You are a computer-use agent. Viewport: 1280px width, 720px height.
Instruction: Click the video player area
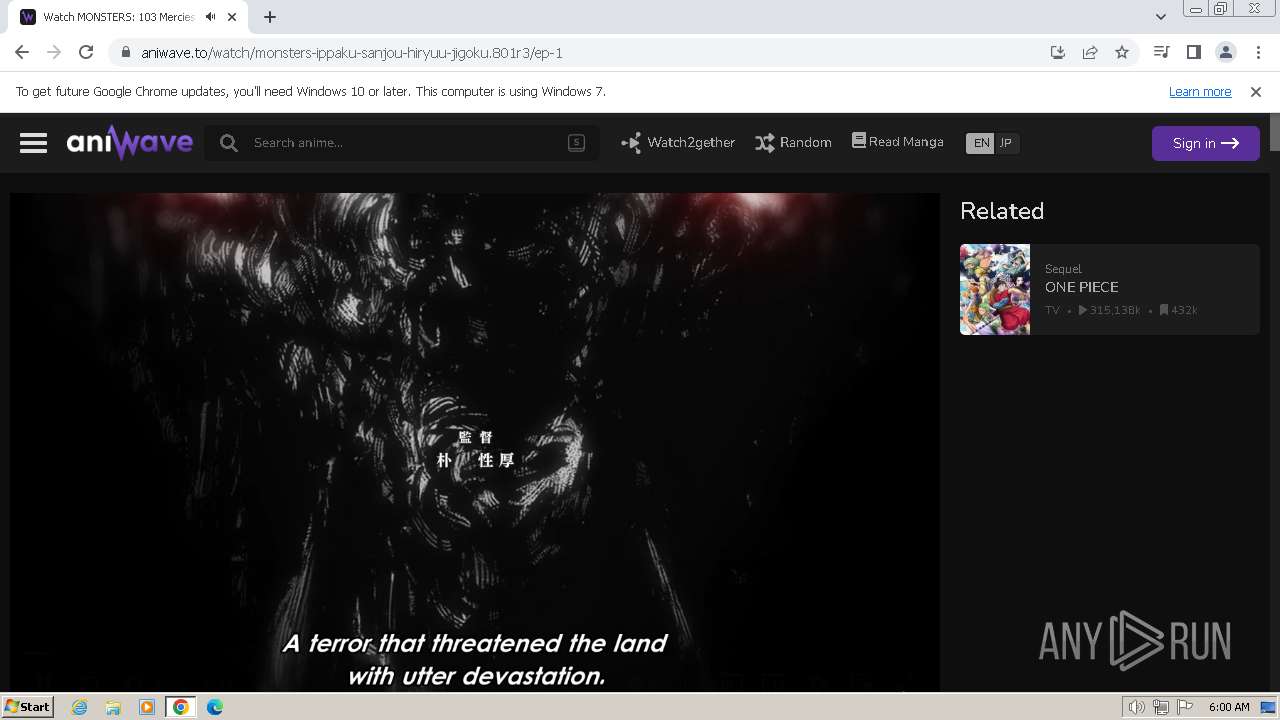475,442
